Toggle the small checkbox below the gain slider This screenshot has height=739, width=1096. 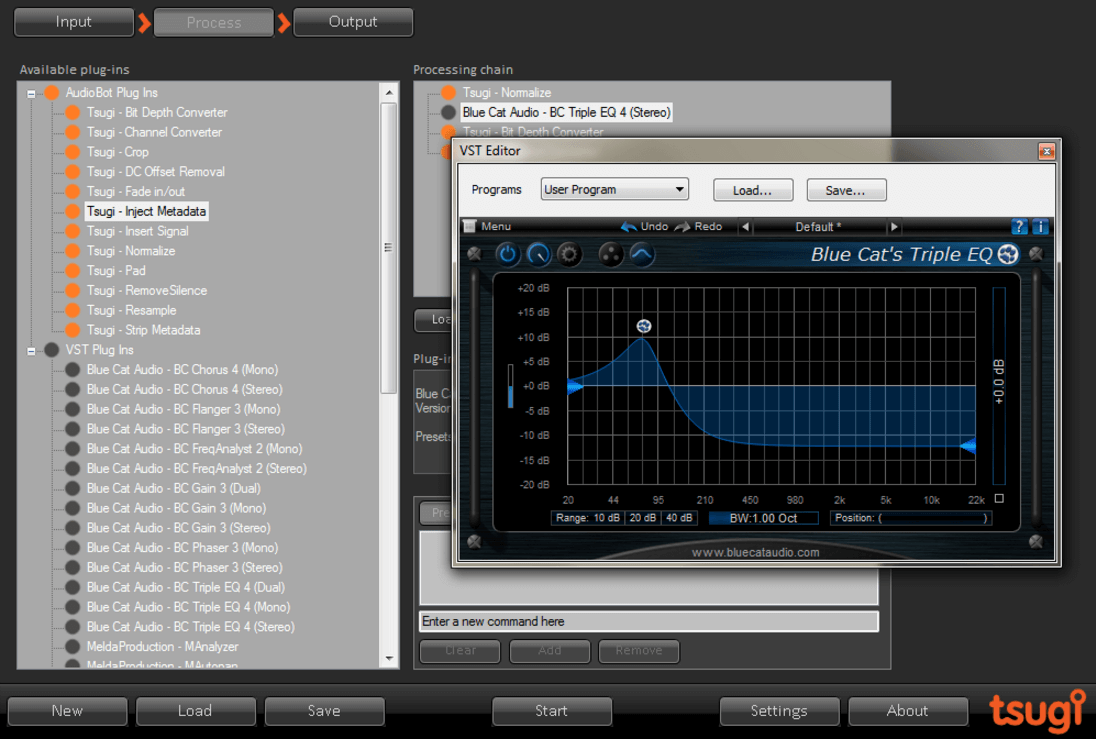999,498
